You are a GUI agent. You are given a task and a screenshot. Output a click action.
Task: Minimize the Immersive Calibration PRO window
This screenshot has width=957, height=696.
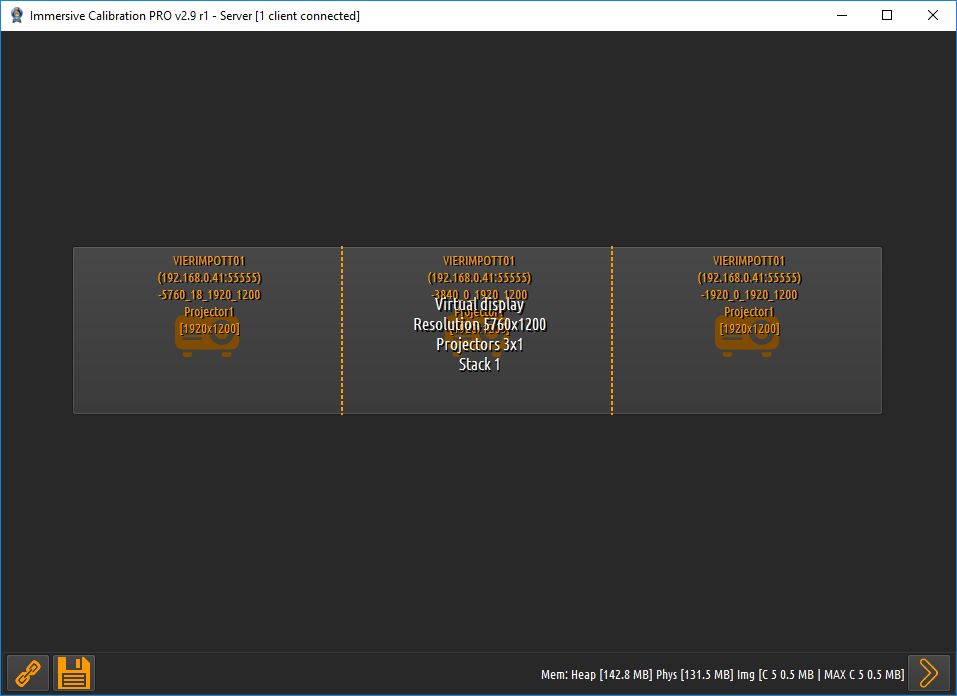coord(842,15)
